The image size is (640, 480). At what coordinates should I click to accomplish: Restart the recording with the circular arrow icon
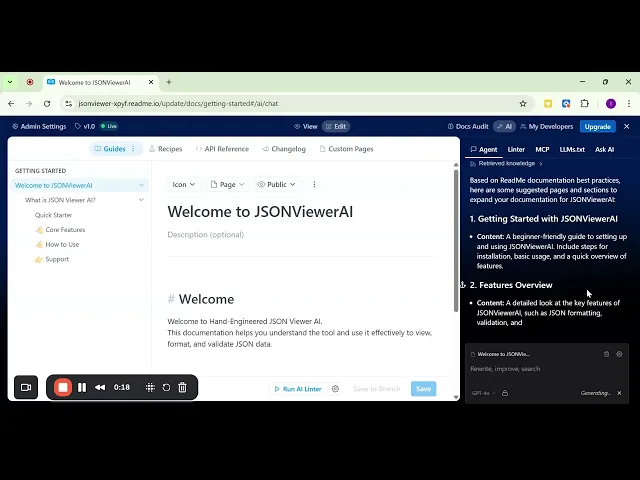166,387
